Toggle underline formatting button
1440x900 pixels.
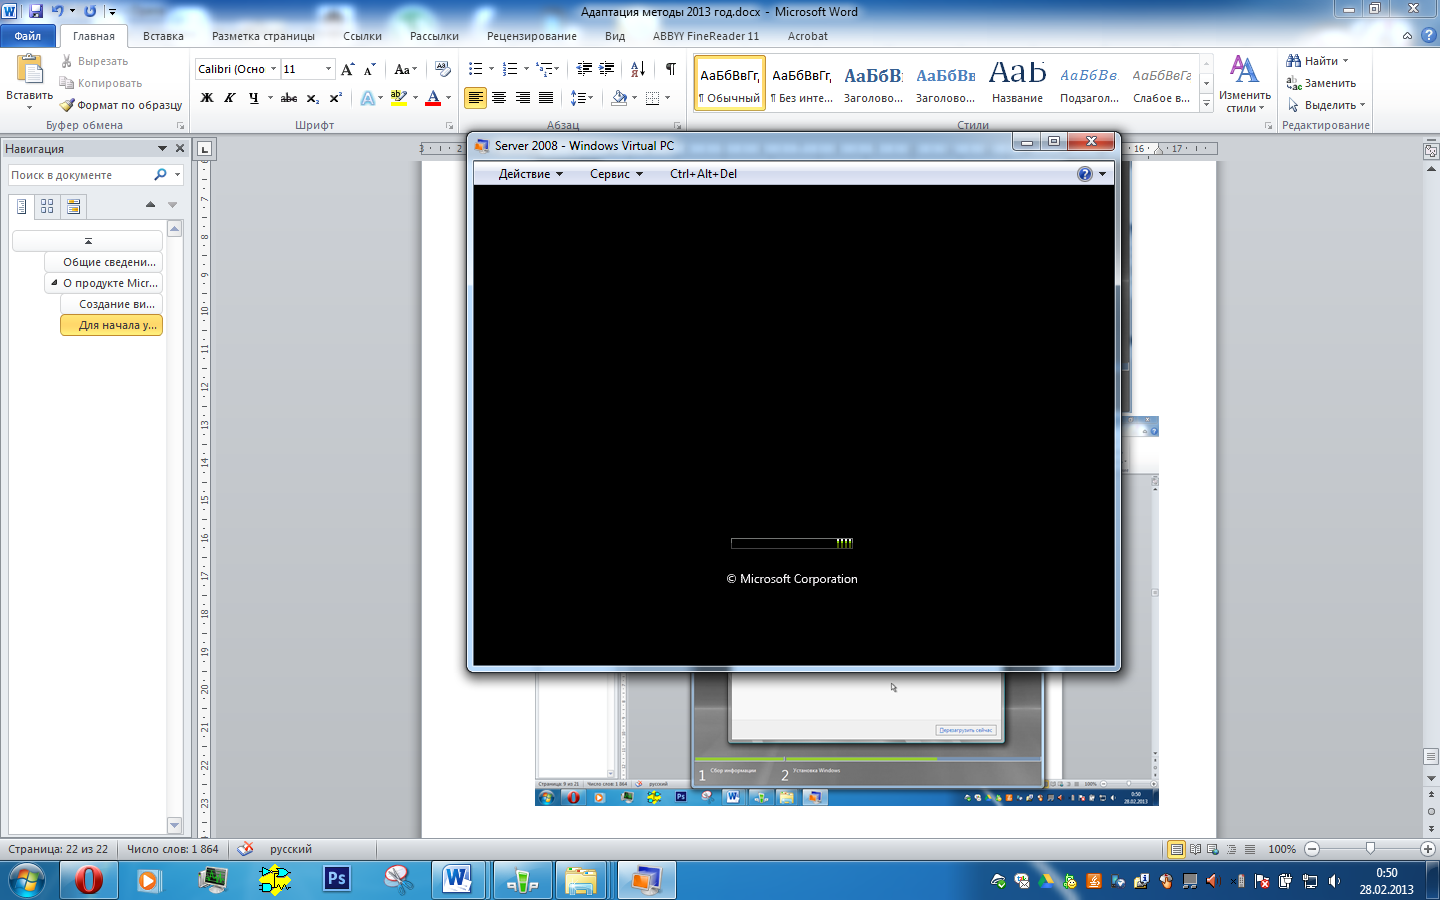[253, 98]
